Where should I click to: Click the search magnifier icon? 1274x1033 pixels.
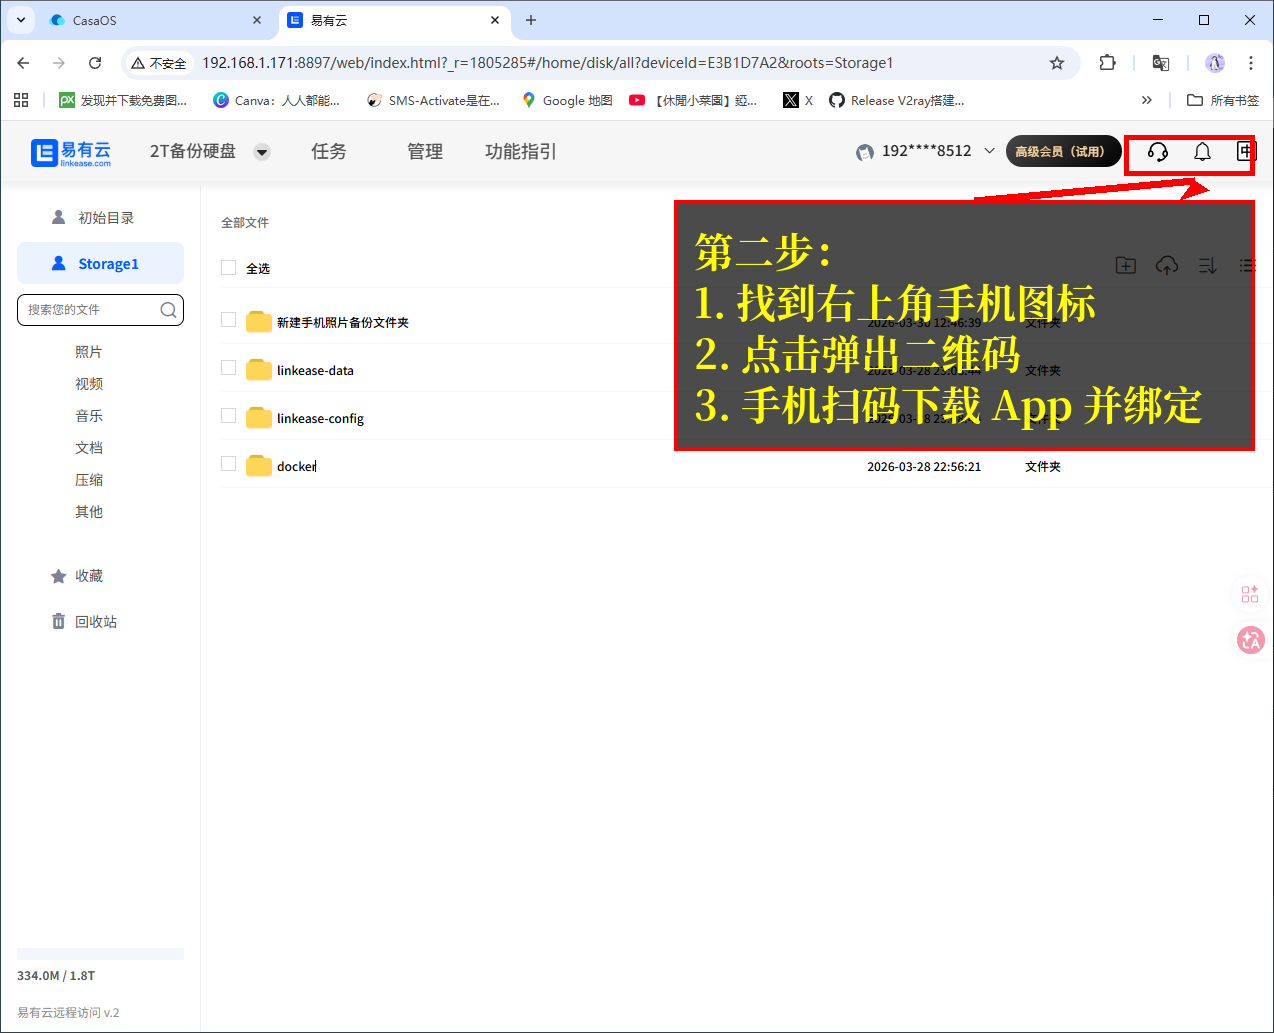point(168,310)
